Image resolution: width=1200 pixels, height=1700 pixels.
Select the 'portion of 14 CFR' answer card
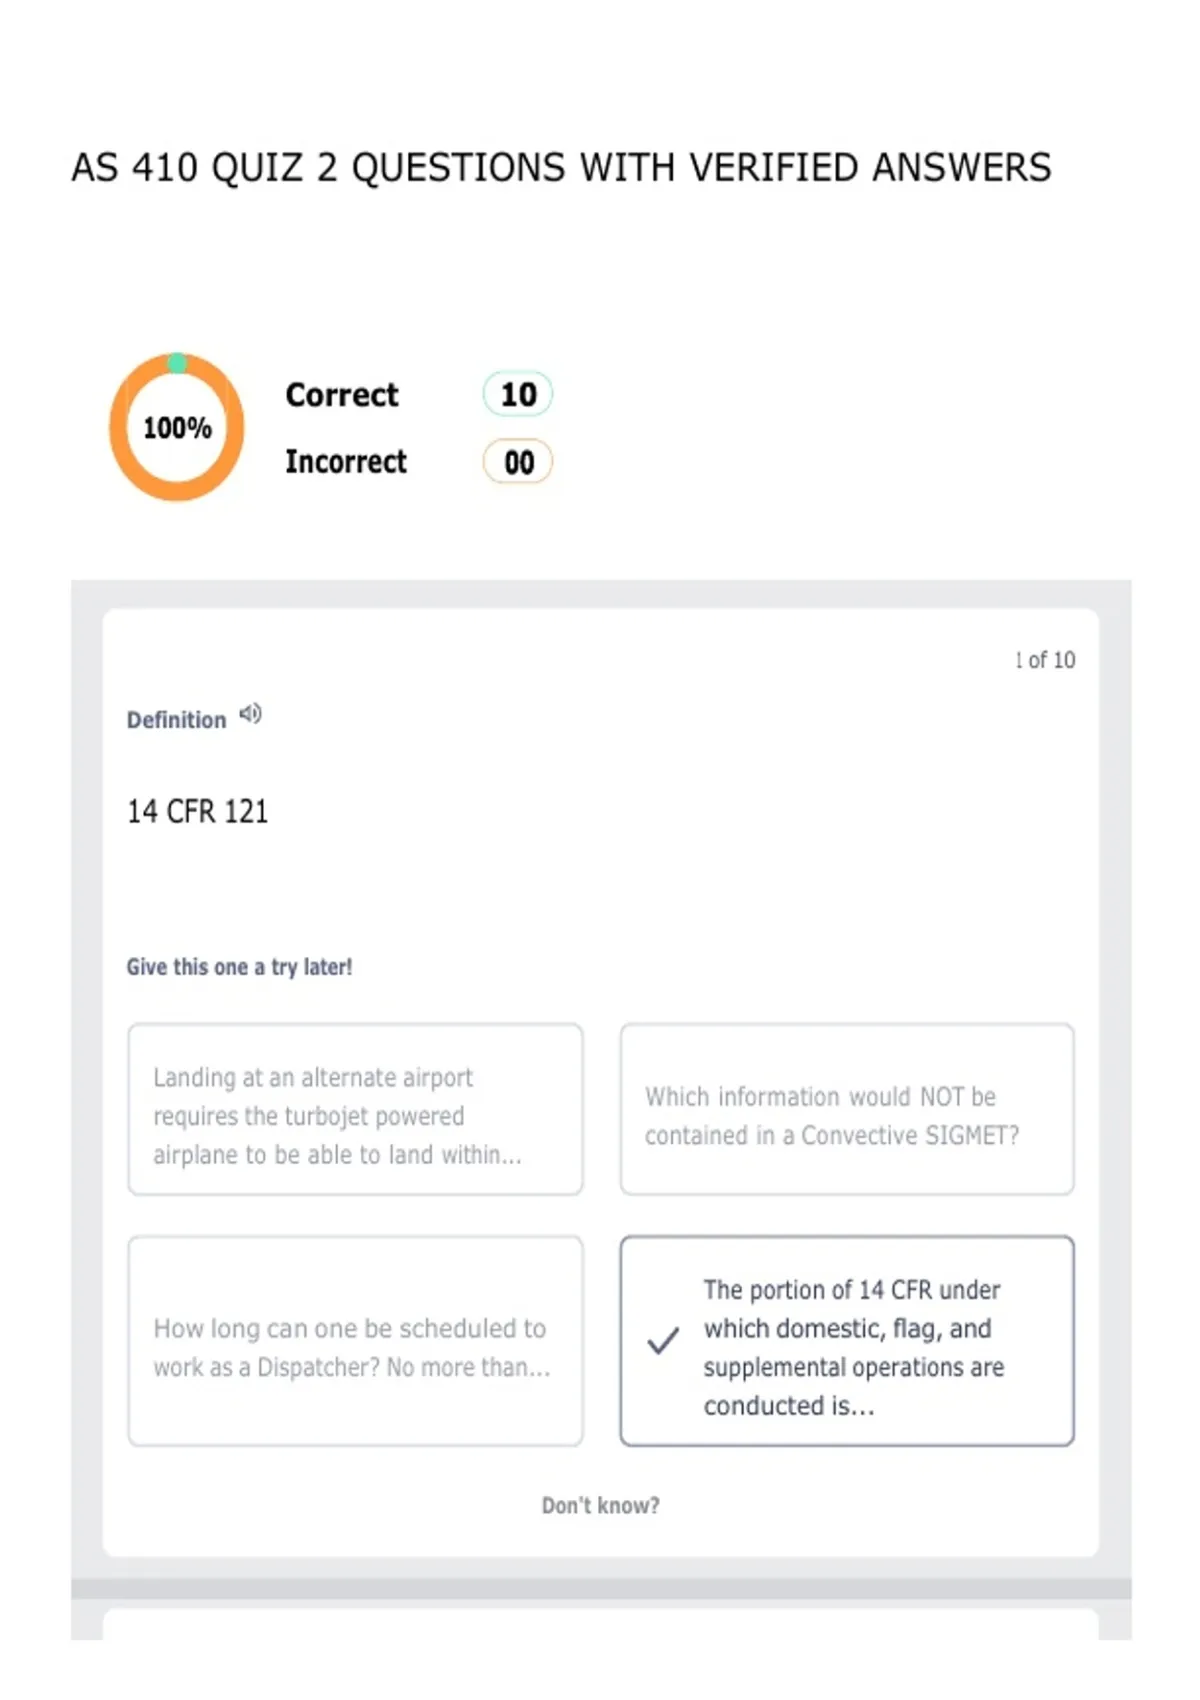pyautogui.click(x=847, y=1341)
